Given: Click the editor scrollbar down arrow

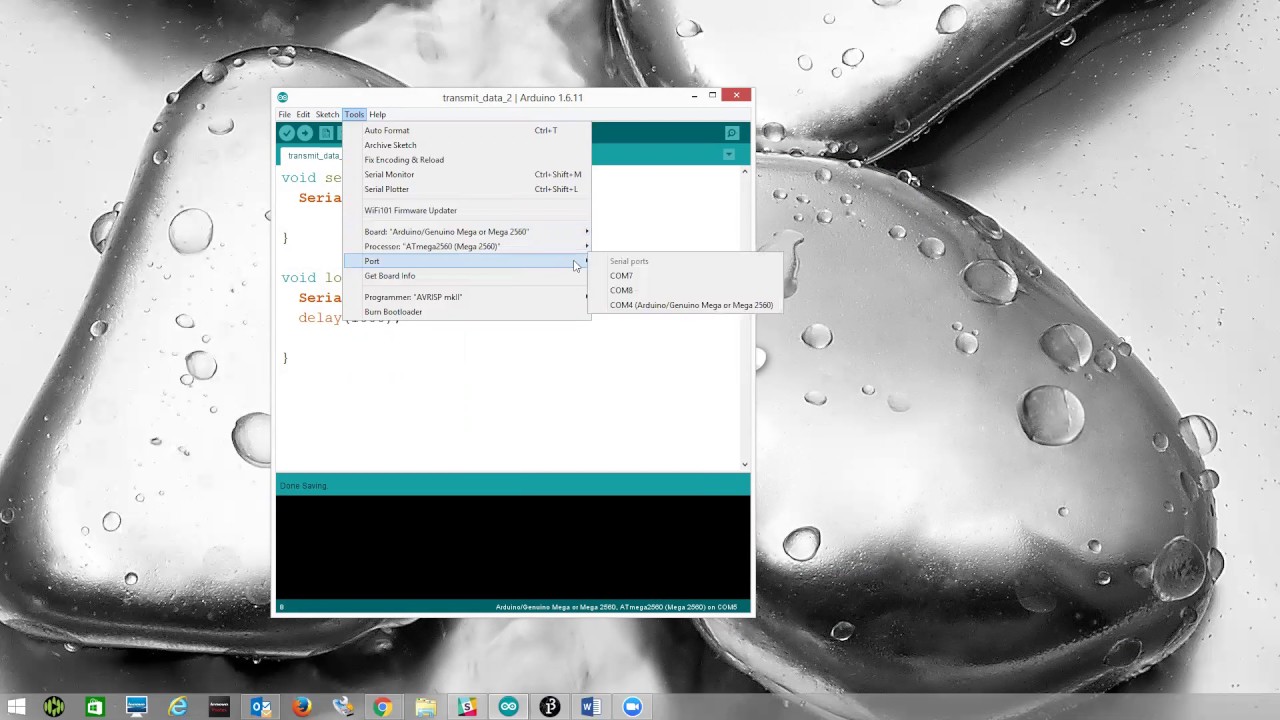Looking at the screenshot, I should [x=744, y=464].
